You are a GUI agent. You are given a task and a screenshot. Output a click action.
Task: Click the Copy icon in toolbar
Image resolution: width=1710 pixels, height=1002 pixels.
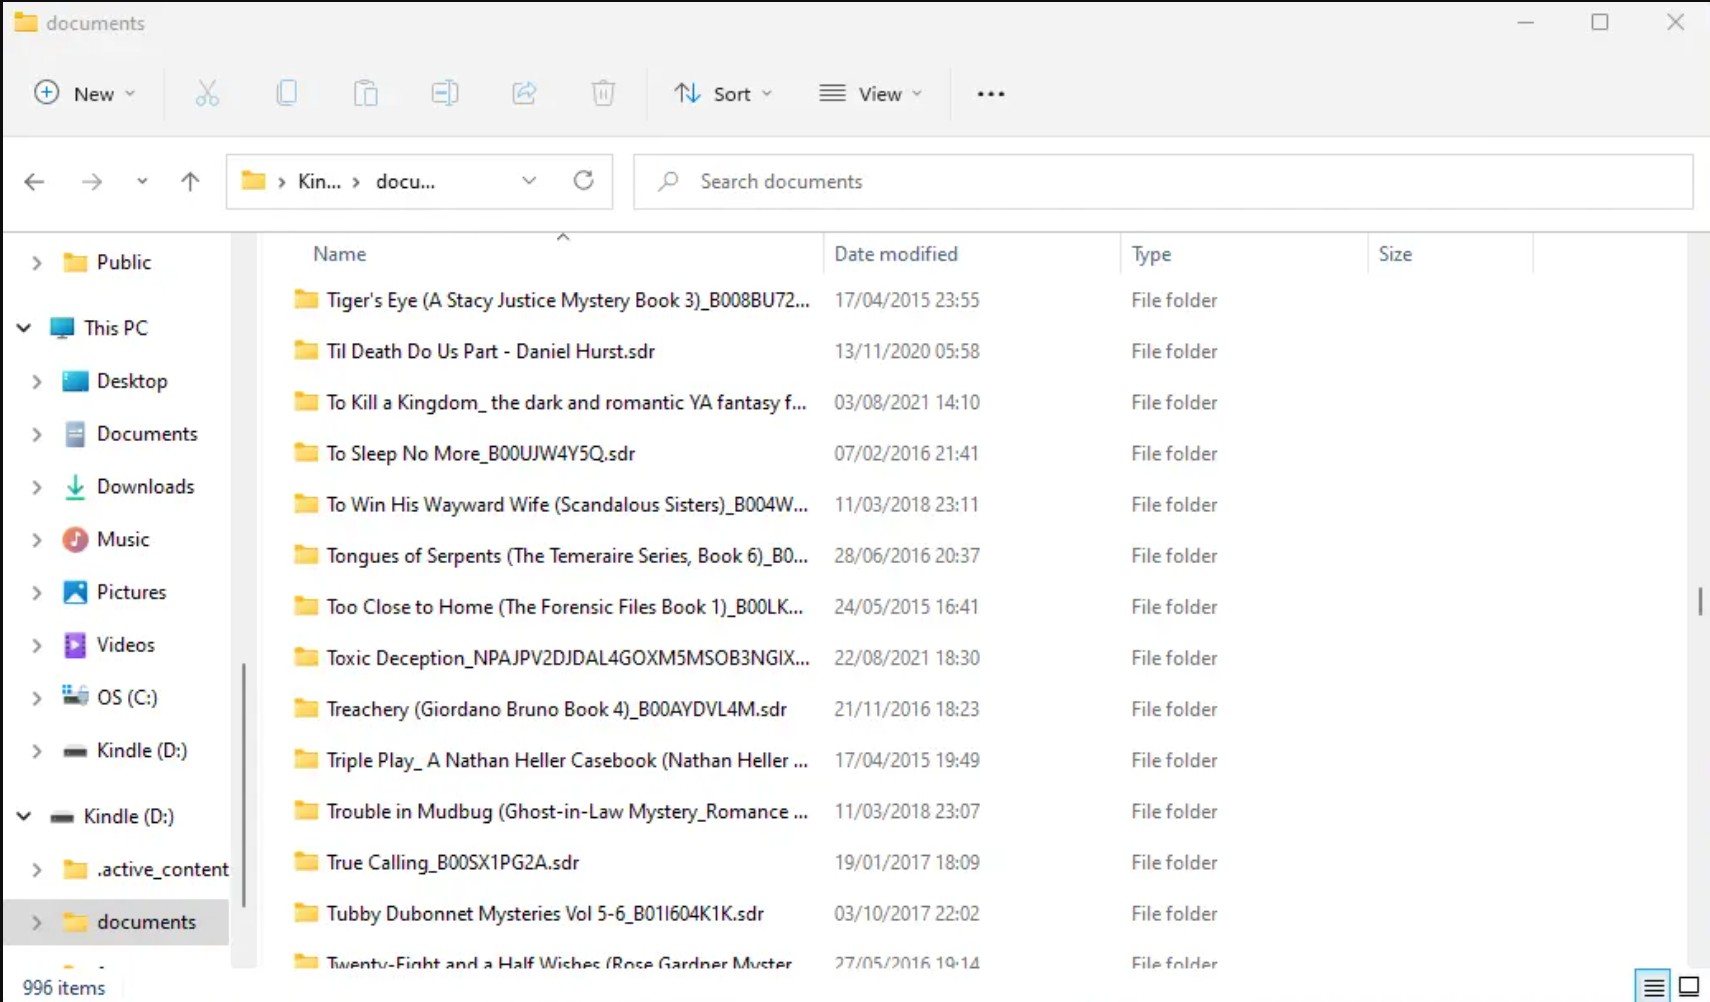pos(287,94)
